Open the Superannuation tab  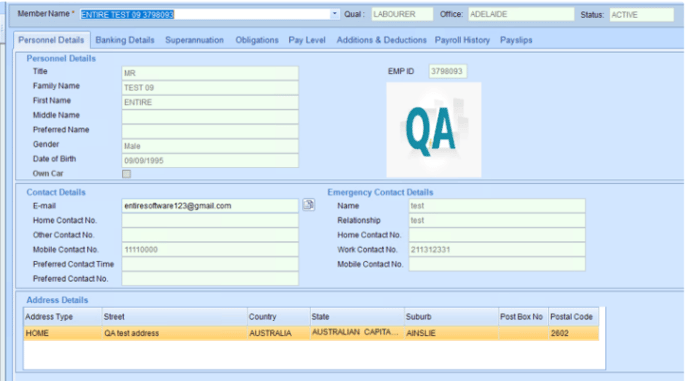(194, 40)
